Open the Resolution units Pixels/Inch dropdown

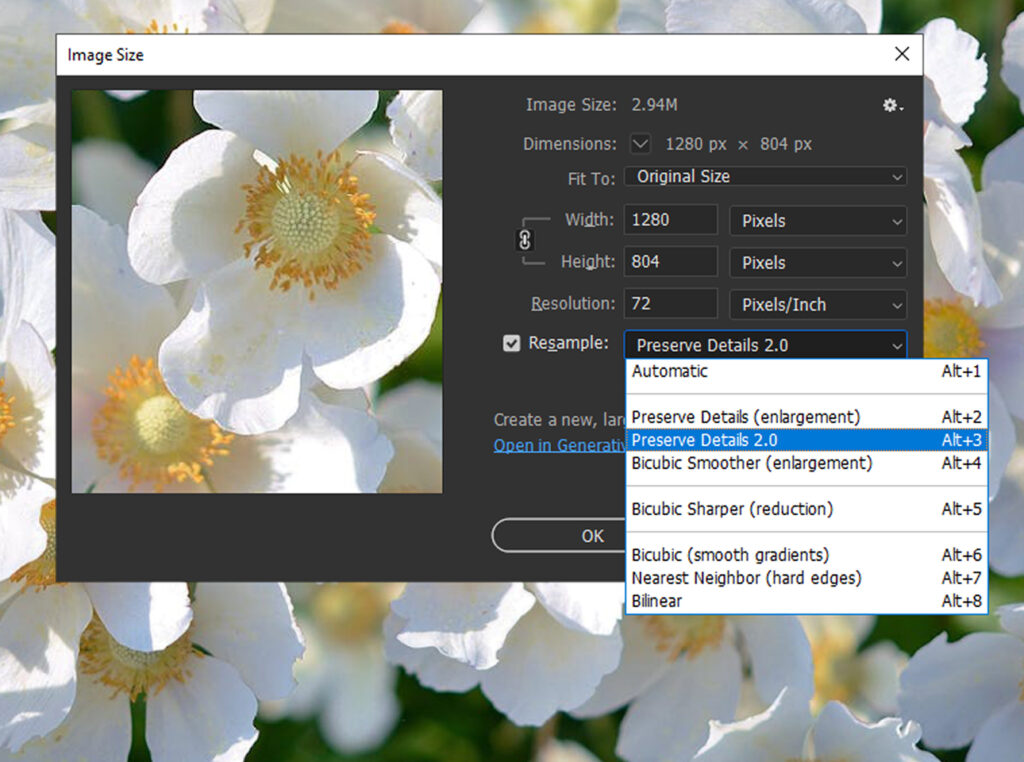(818, 304)
